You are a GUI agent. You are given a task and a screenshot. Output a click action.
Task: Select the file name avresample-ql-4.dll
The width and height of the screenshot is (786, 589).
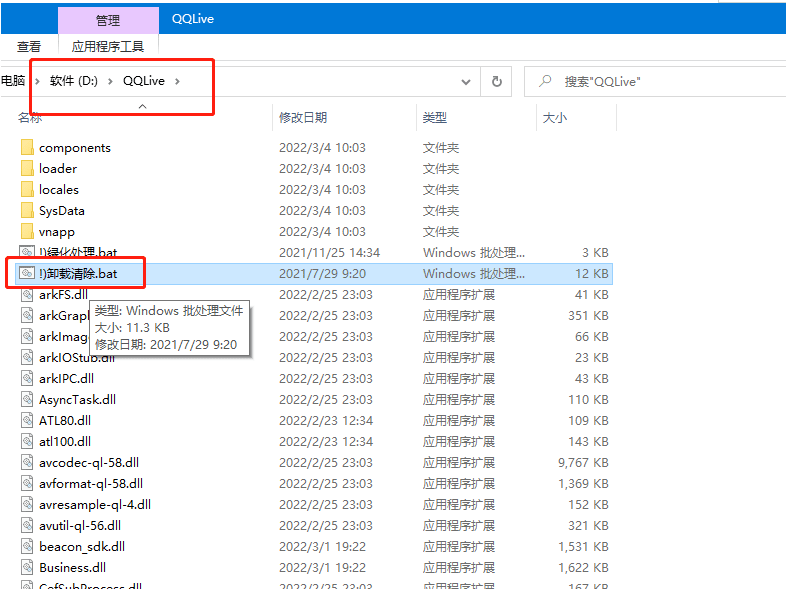click(95, 505)
